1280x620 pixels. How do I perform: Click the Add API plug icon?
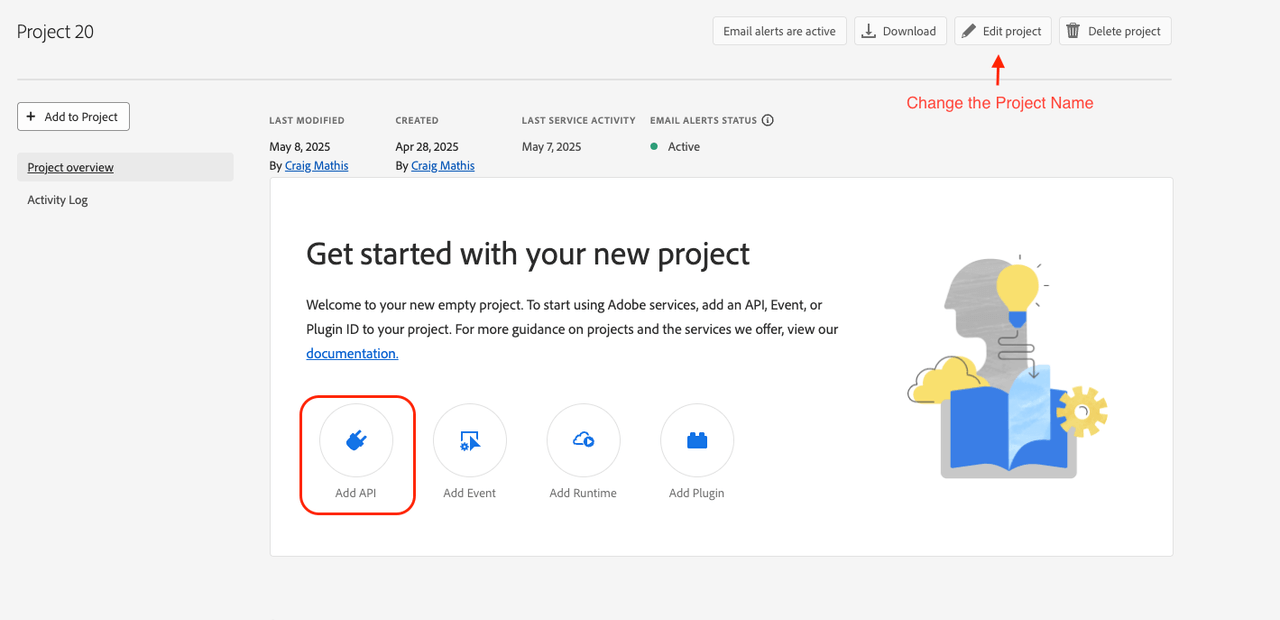356,440
